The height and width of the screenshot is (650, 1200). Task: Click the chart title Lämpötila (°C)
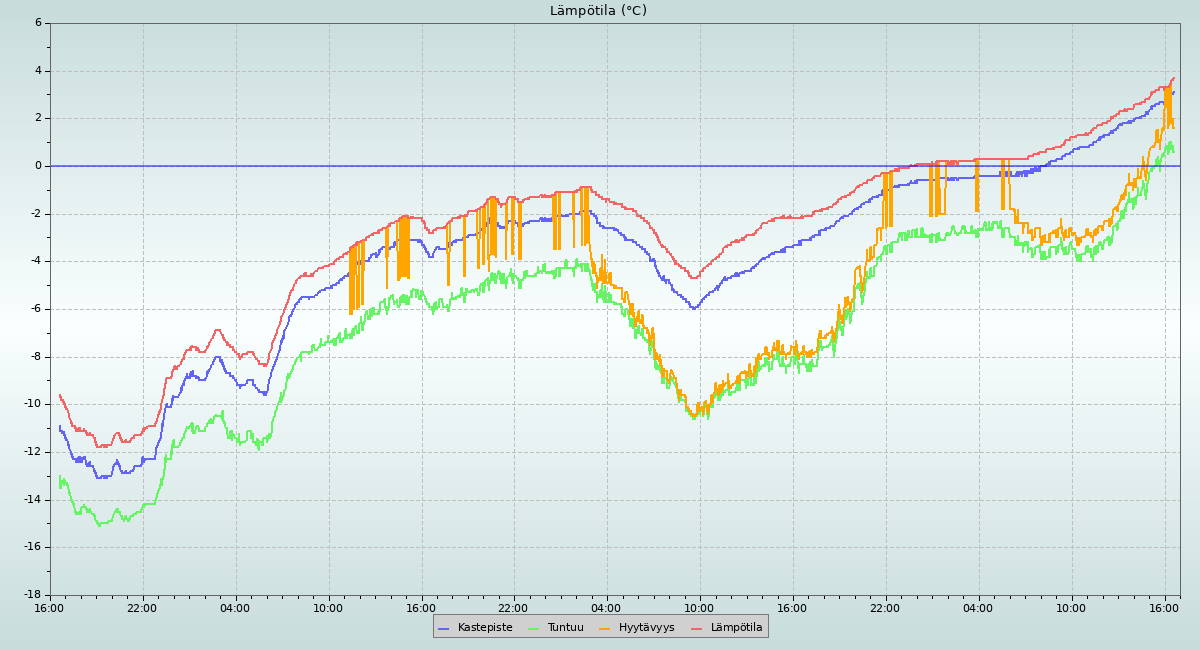click(598, 11)
